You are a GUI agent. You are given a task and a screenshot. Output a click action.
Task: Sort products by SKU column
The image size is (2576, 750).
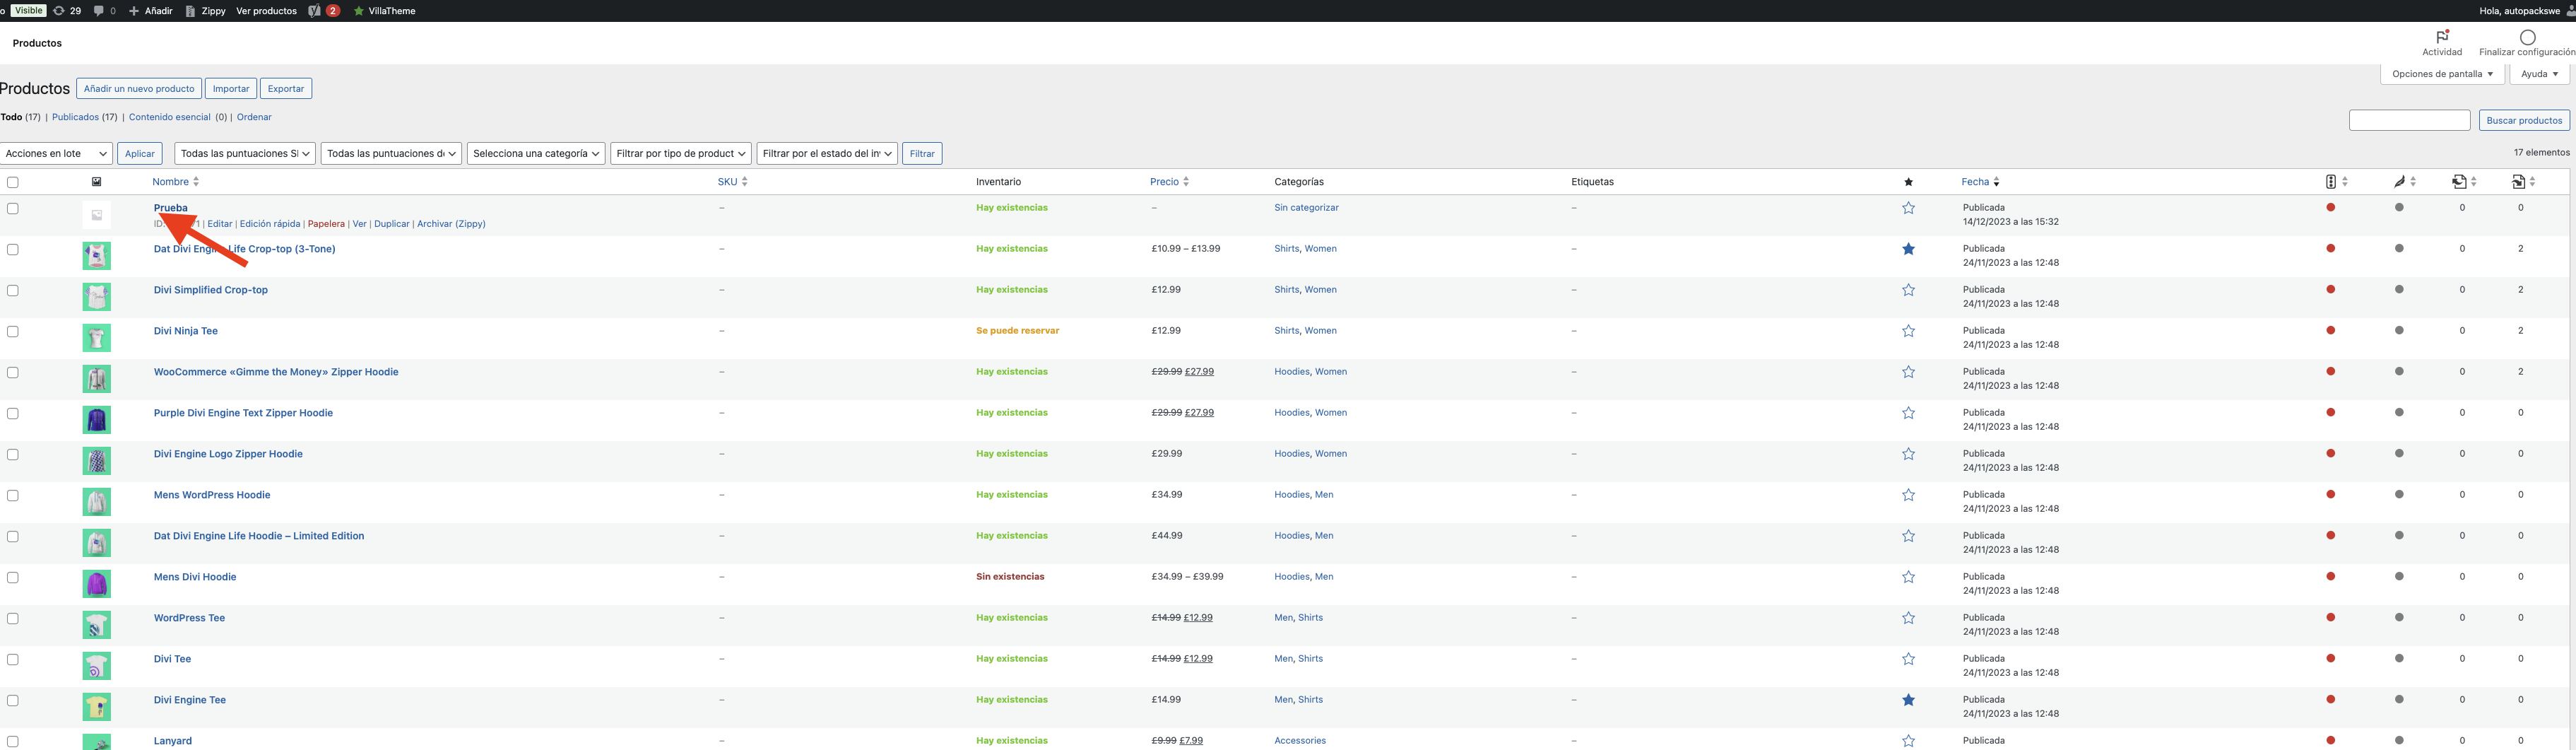(x=732, y=182)
